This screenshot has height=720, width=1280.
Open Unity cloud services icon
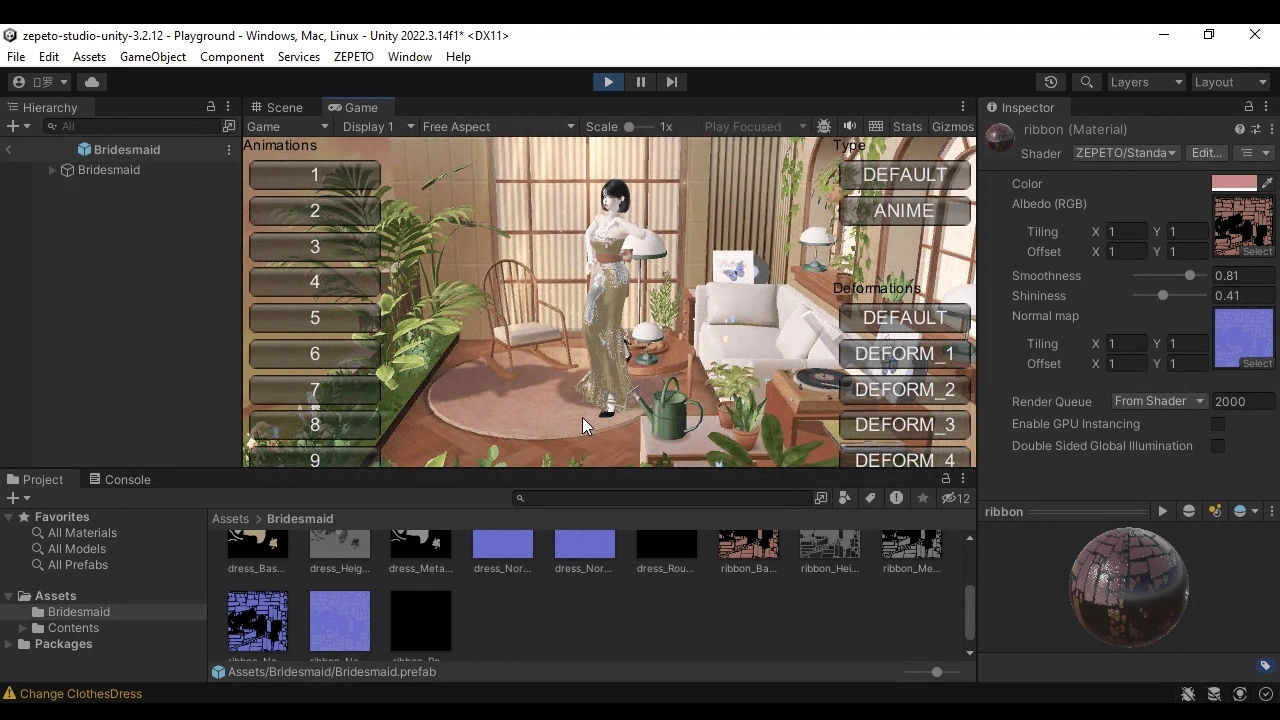(92, 82)
